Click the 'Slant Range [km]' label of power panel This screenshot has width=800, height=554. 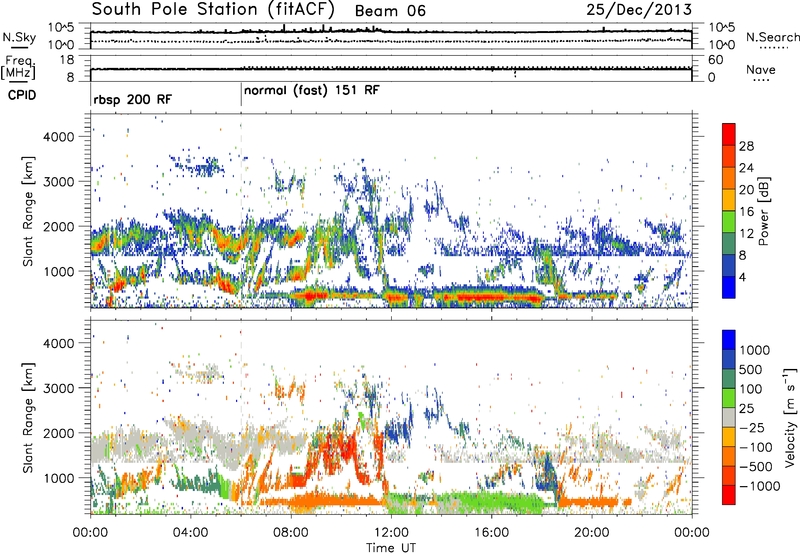28,211
